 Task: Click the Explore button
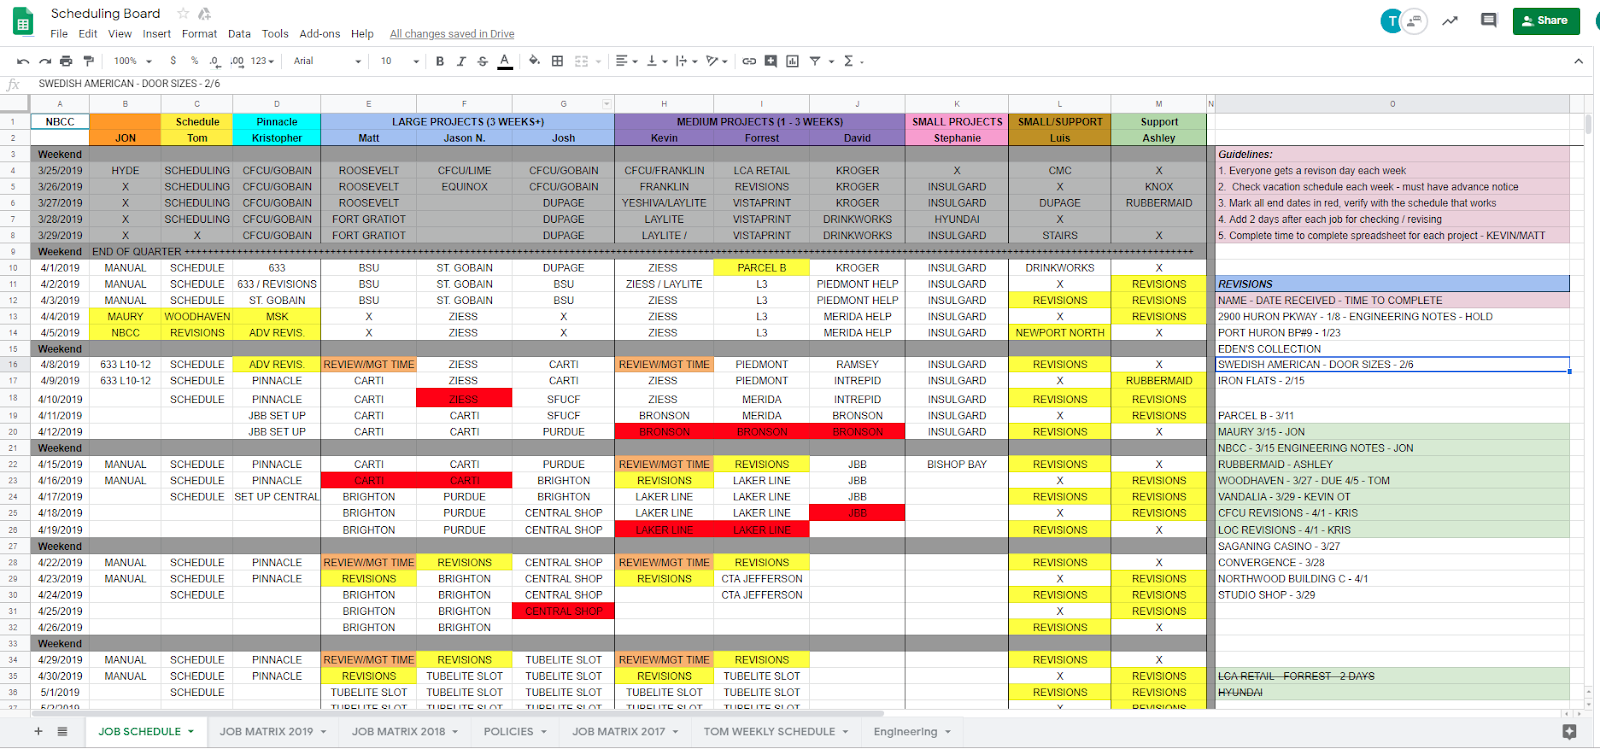tap(1569, 732)
